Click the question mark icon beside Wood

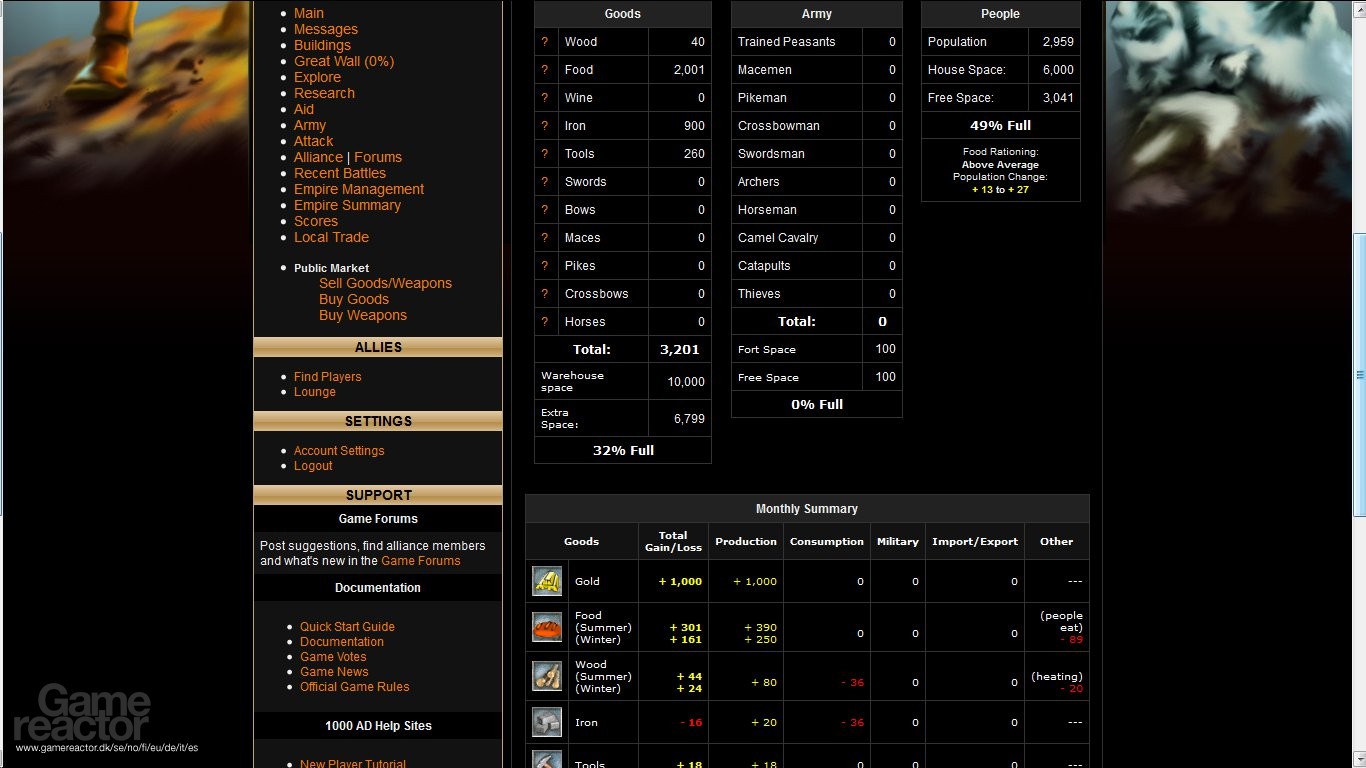click(x=544, y=41)
